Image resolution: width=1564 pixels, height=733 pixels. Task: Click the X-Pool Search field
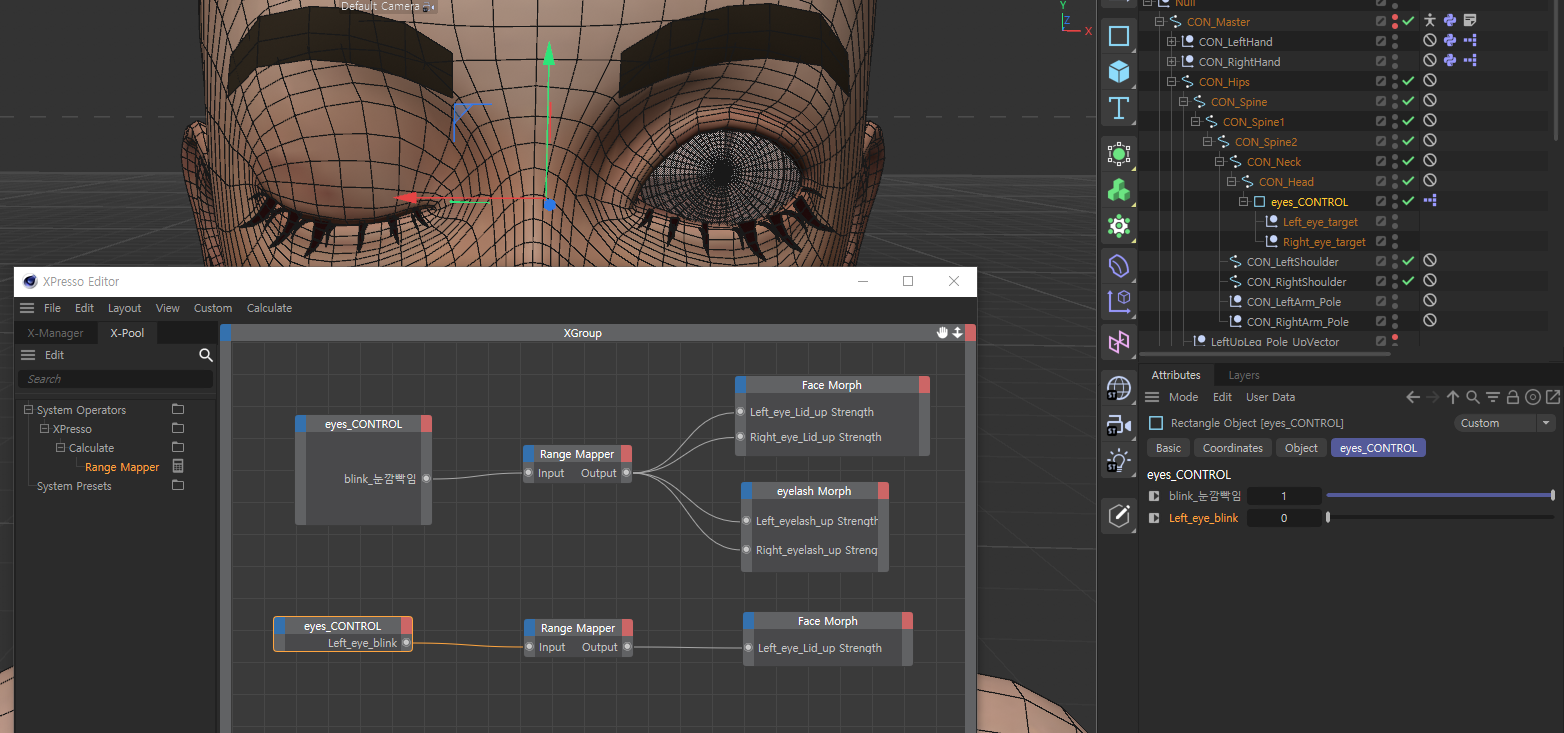[115, 379]
